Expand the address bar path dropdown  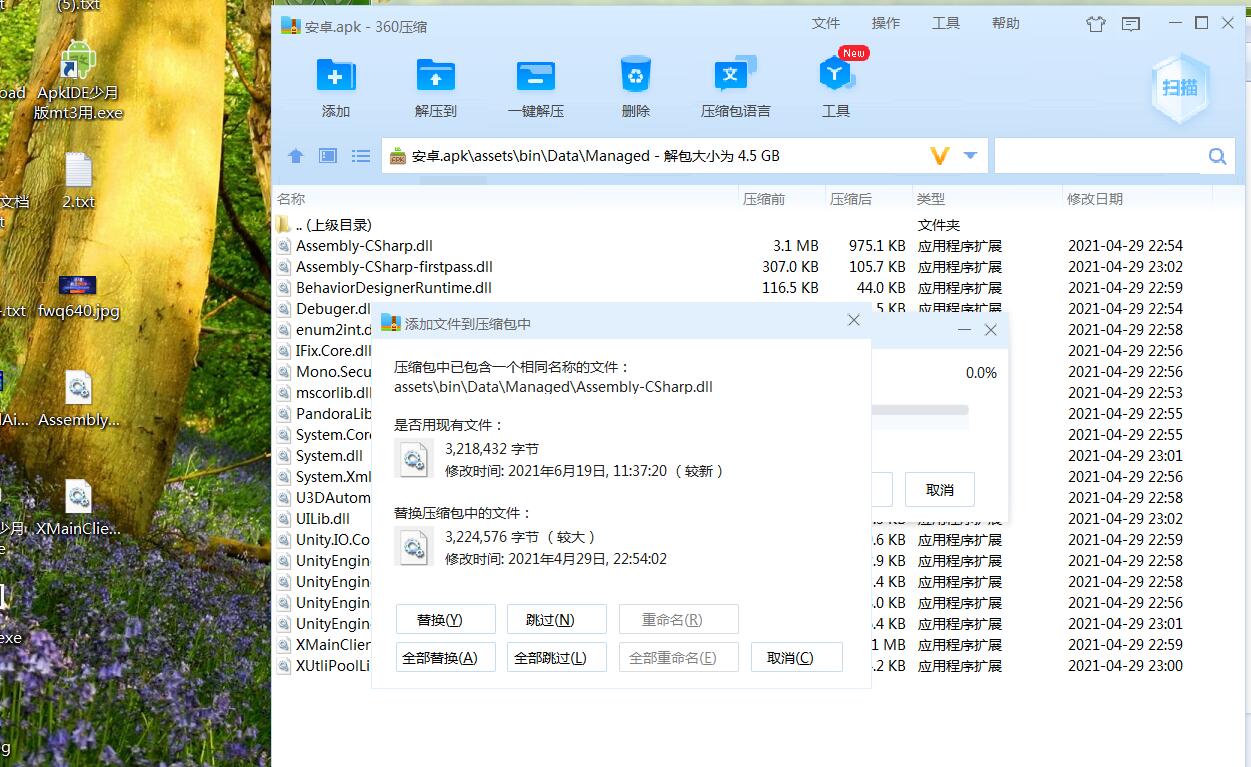click(970, 156)
